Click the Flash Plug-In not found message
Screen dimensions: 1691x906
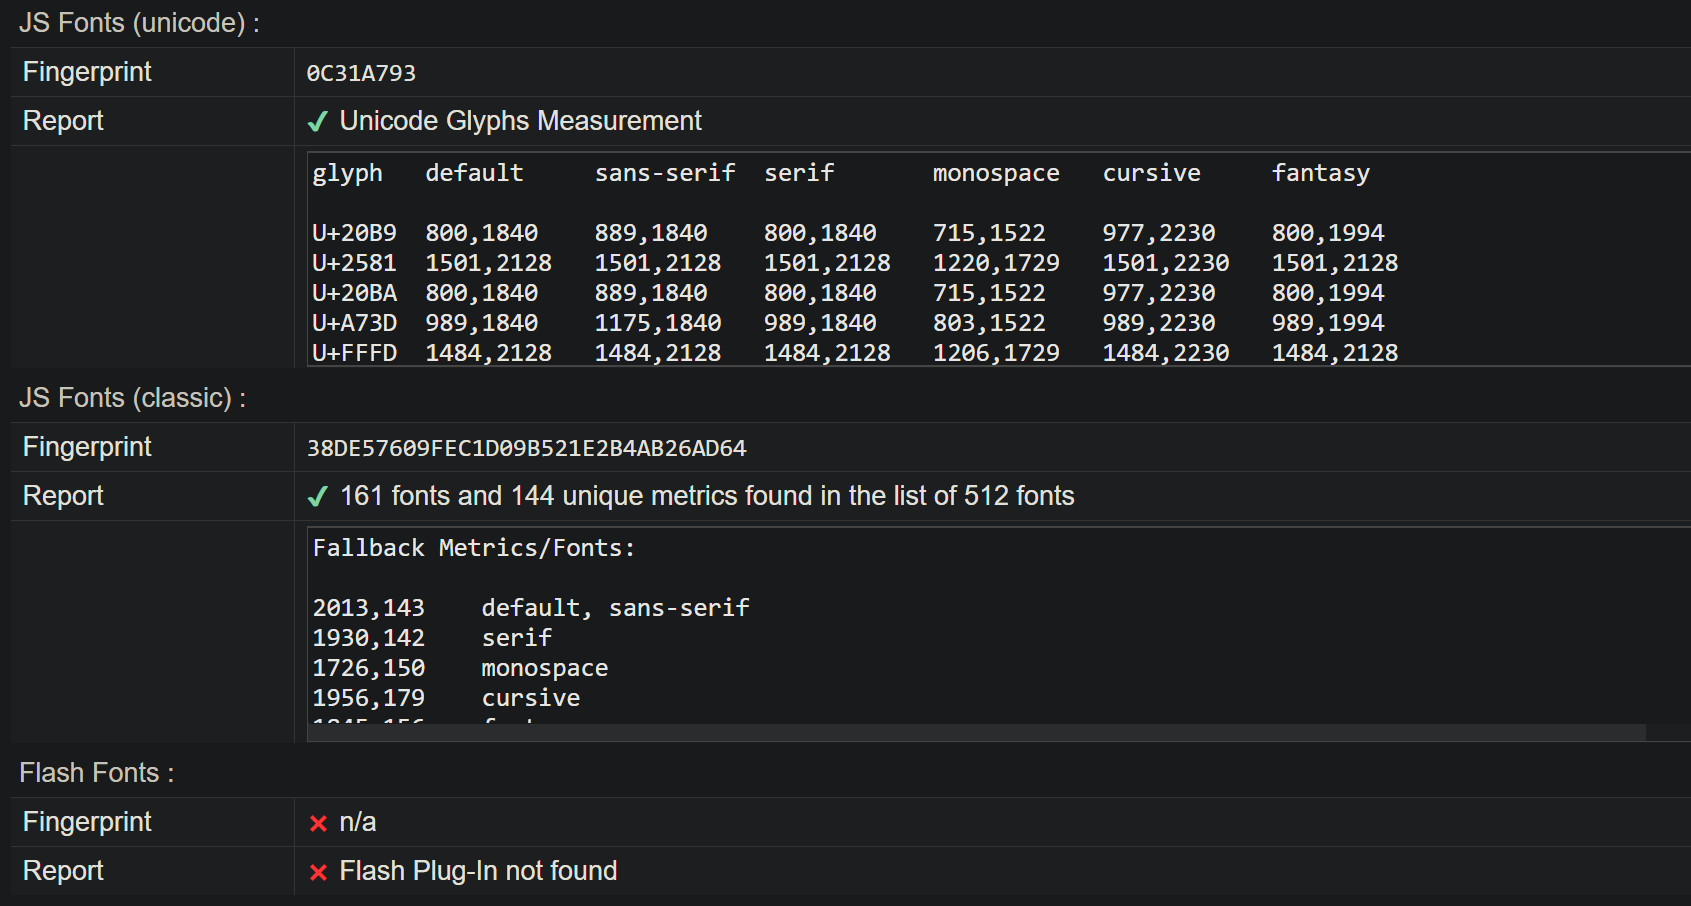coord(478,871)
